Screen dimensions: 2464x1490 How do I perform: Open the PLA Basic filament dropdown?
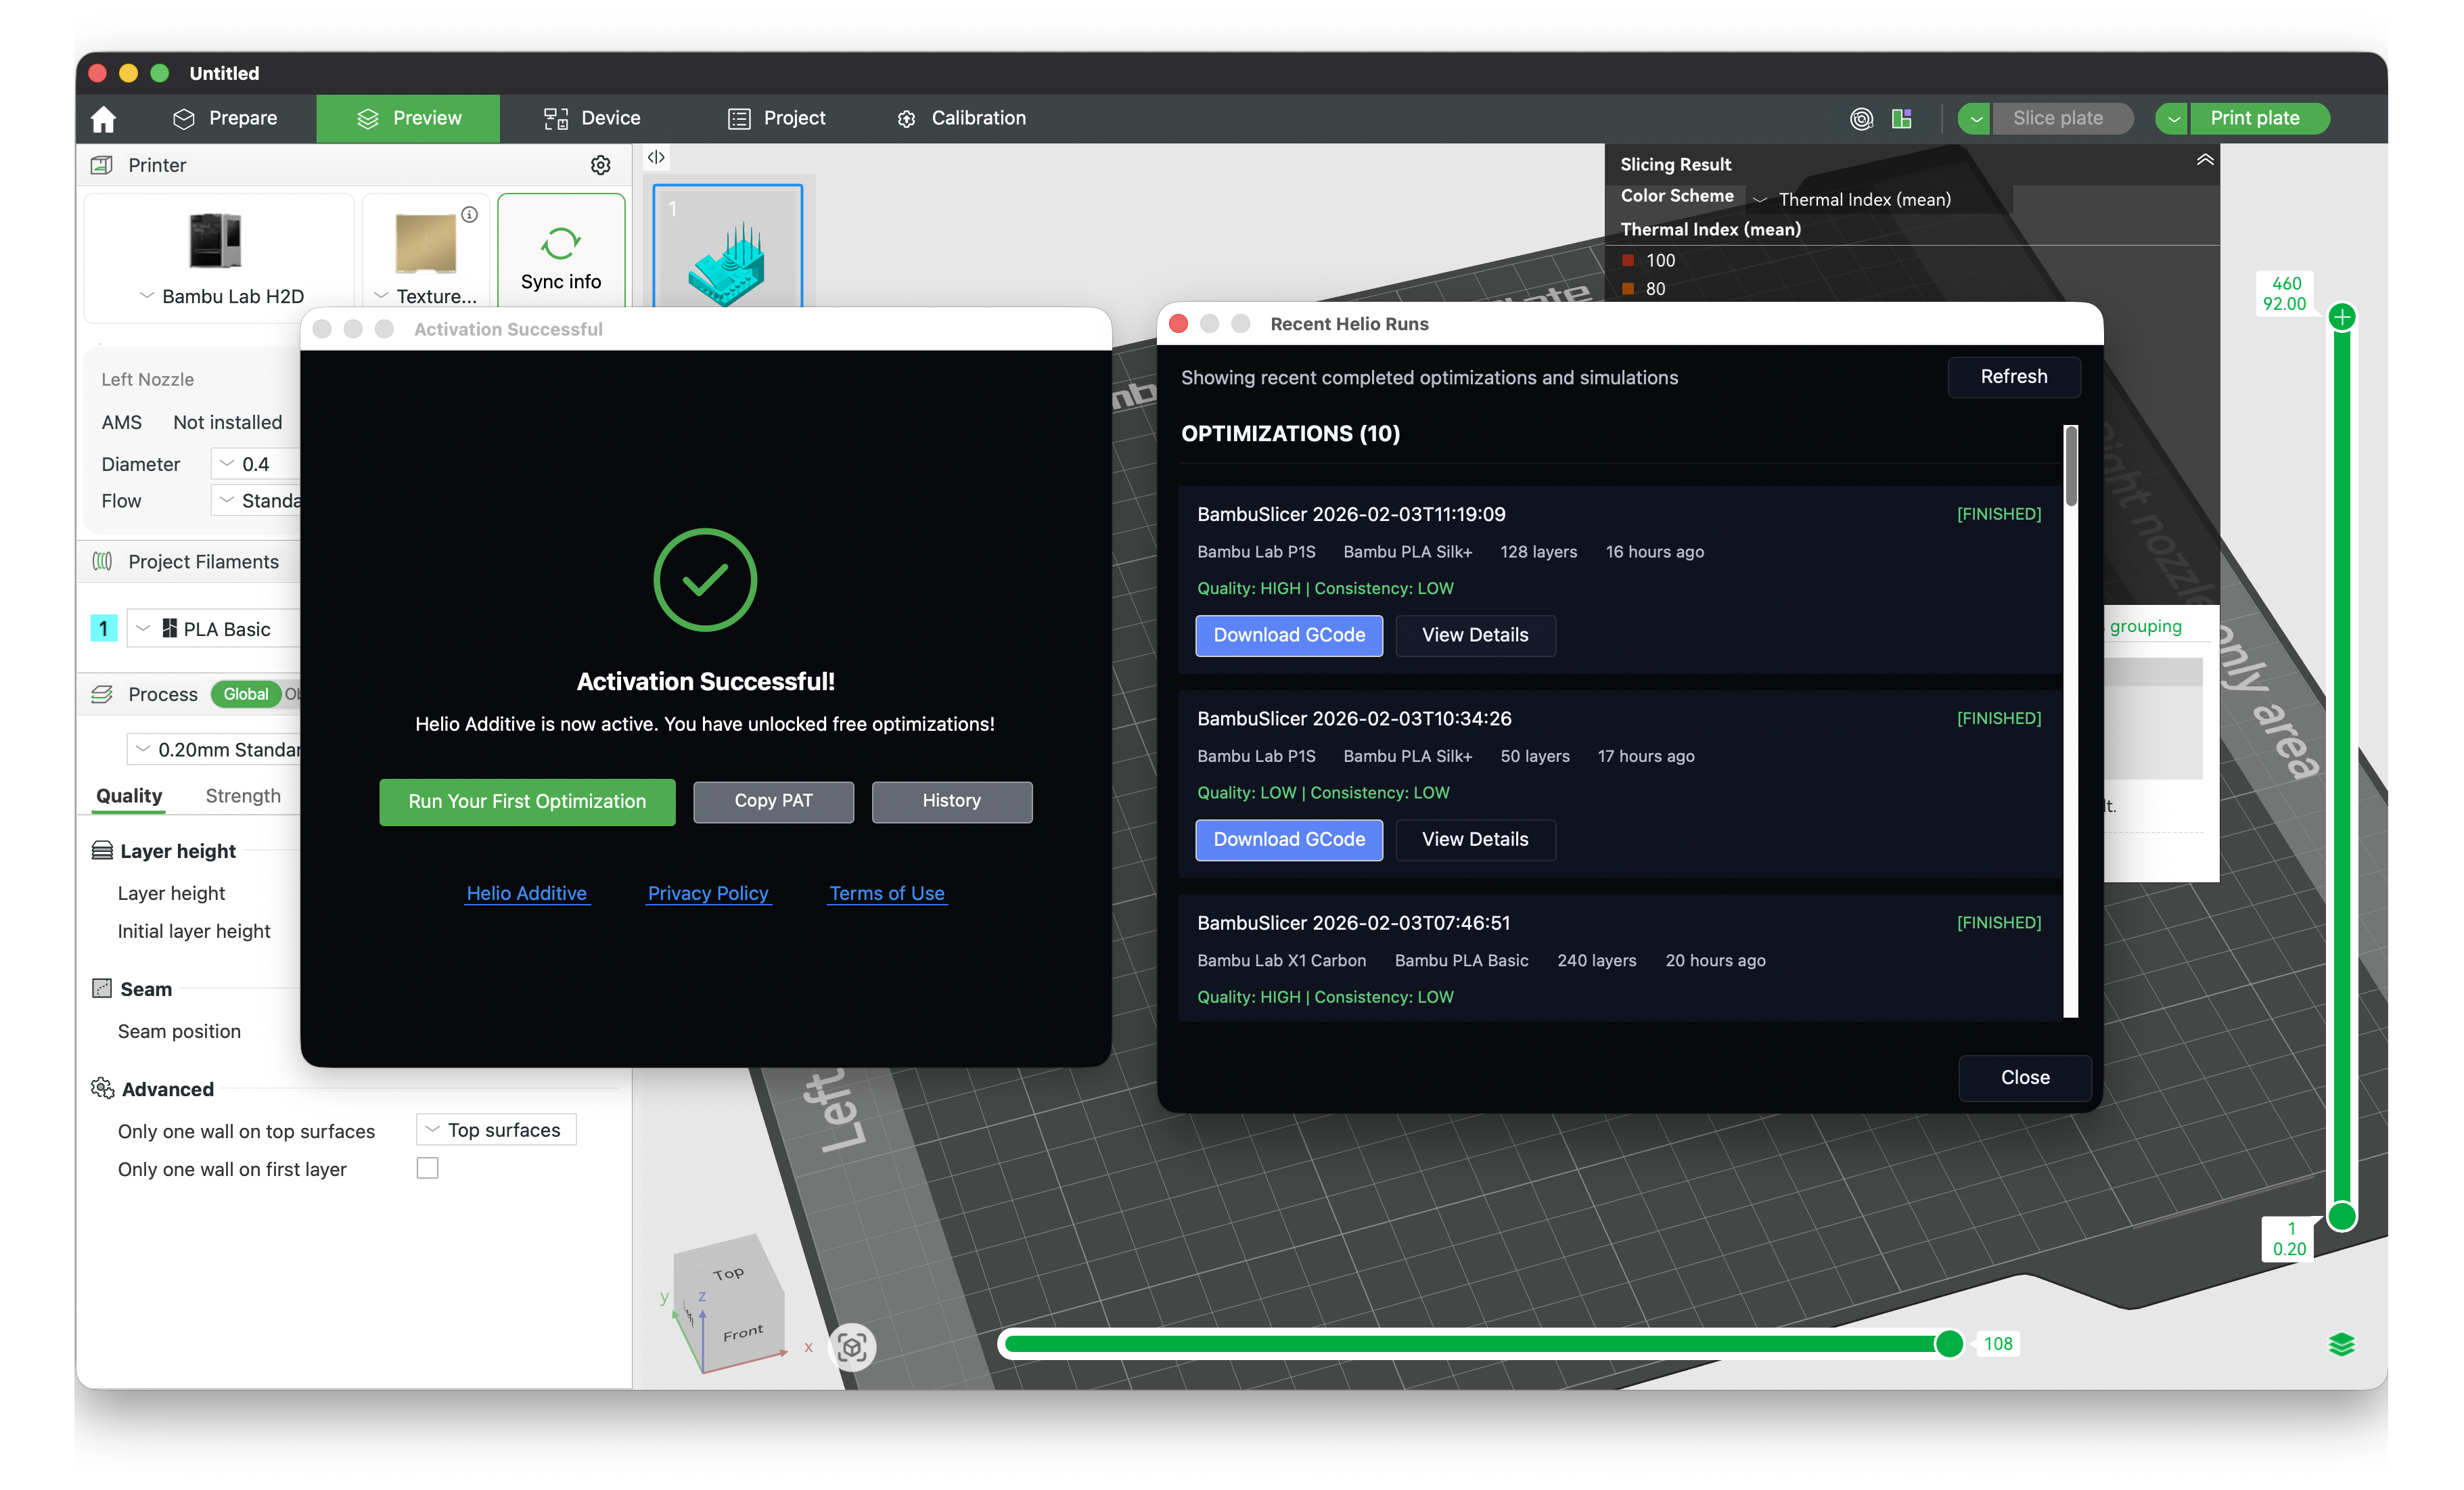tap(142, 628)
